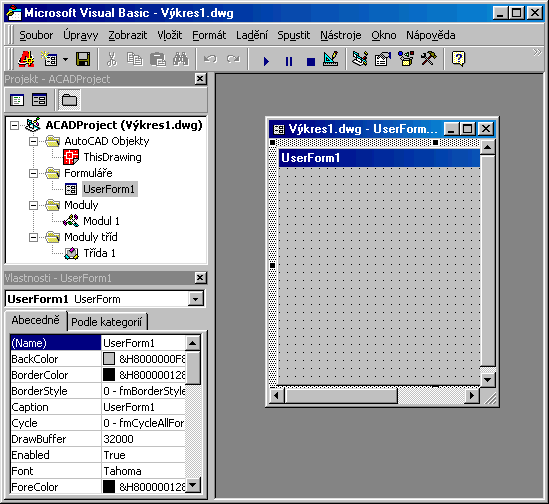
Task: Click View Code icon in Project panel
Action: click(x=17, y=100)
